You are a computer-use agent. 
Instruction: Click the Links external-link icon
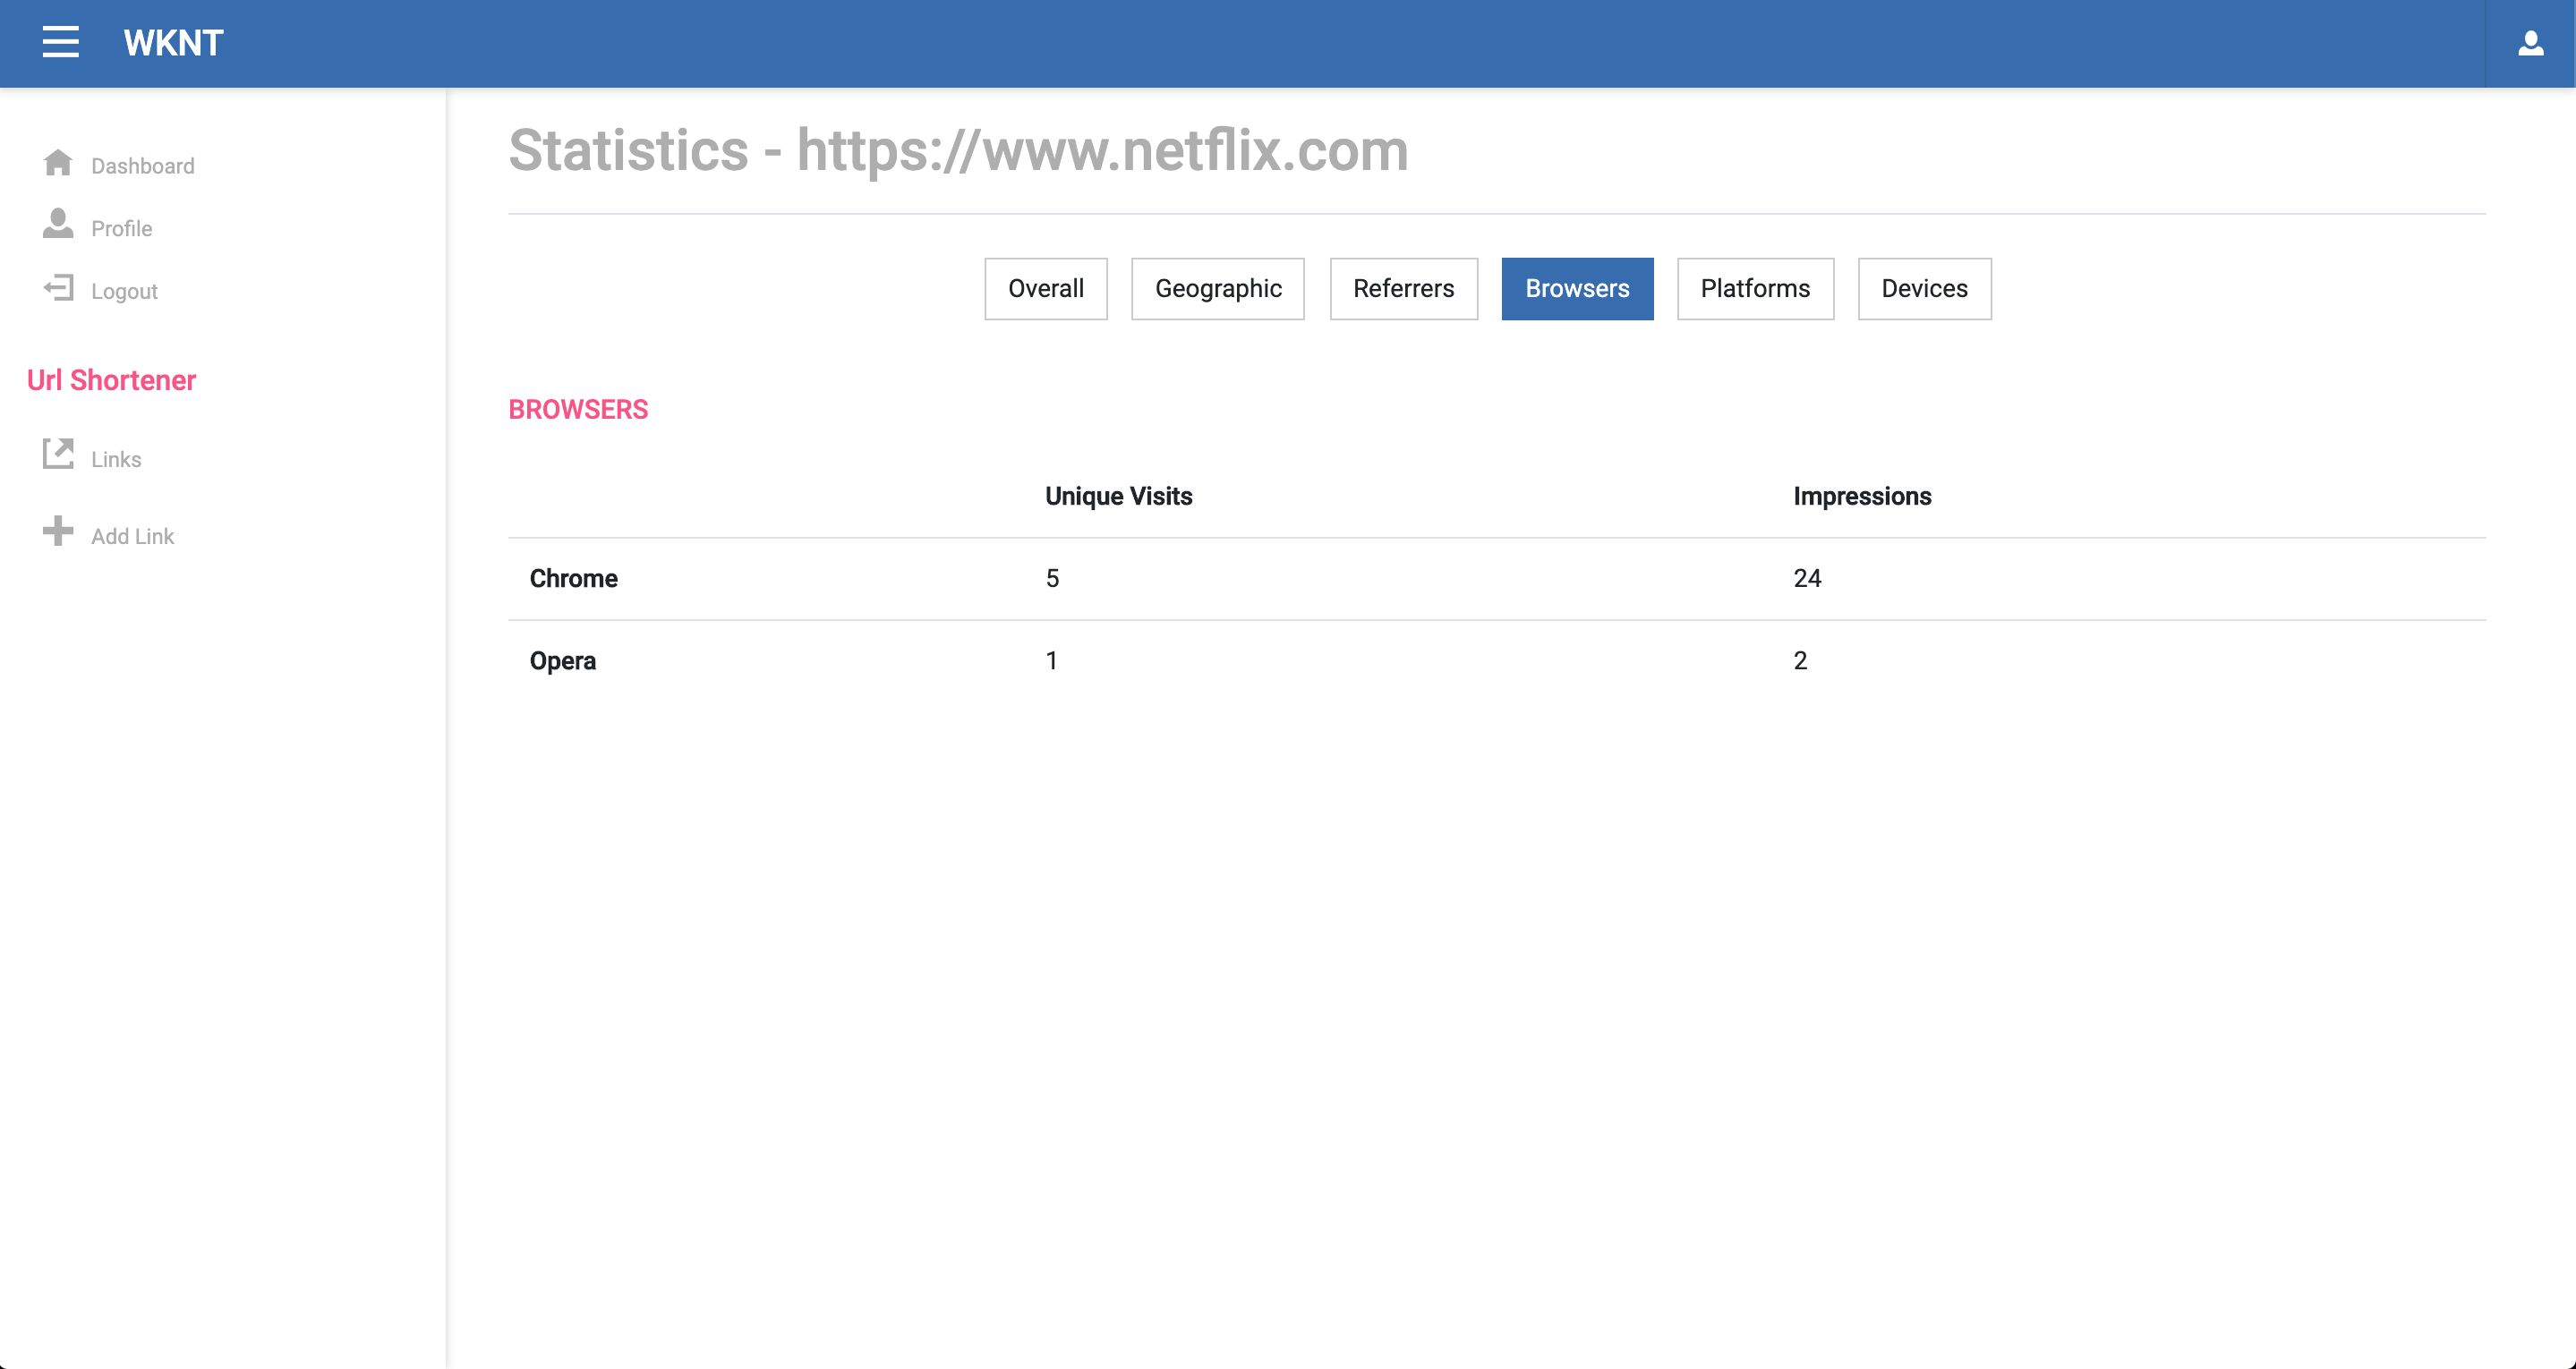point(58,454)
